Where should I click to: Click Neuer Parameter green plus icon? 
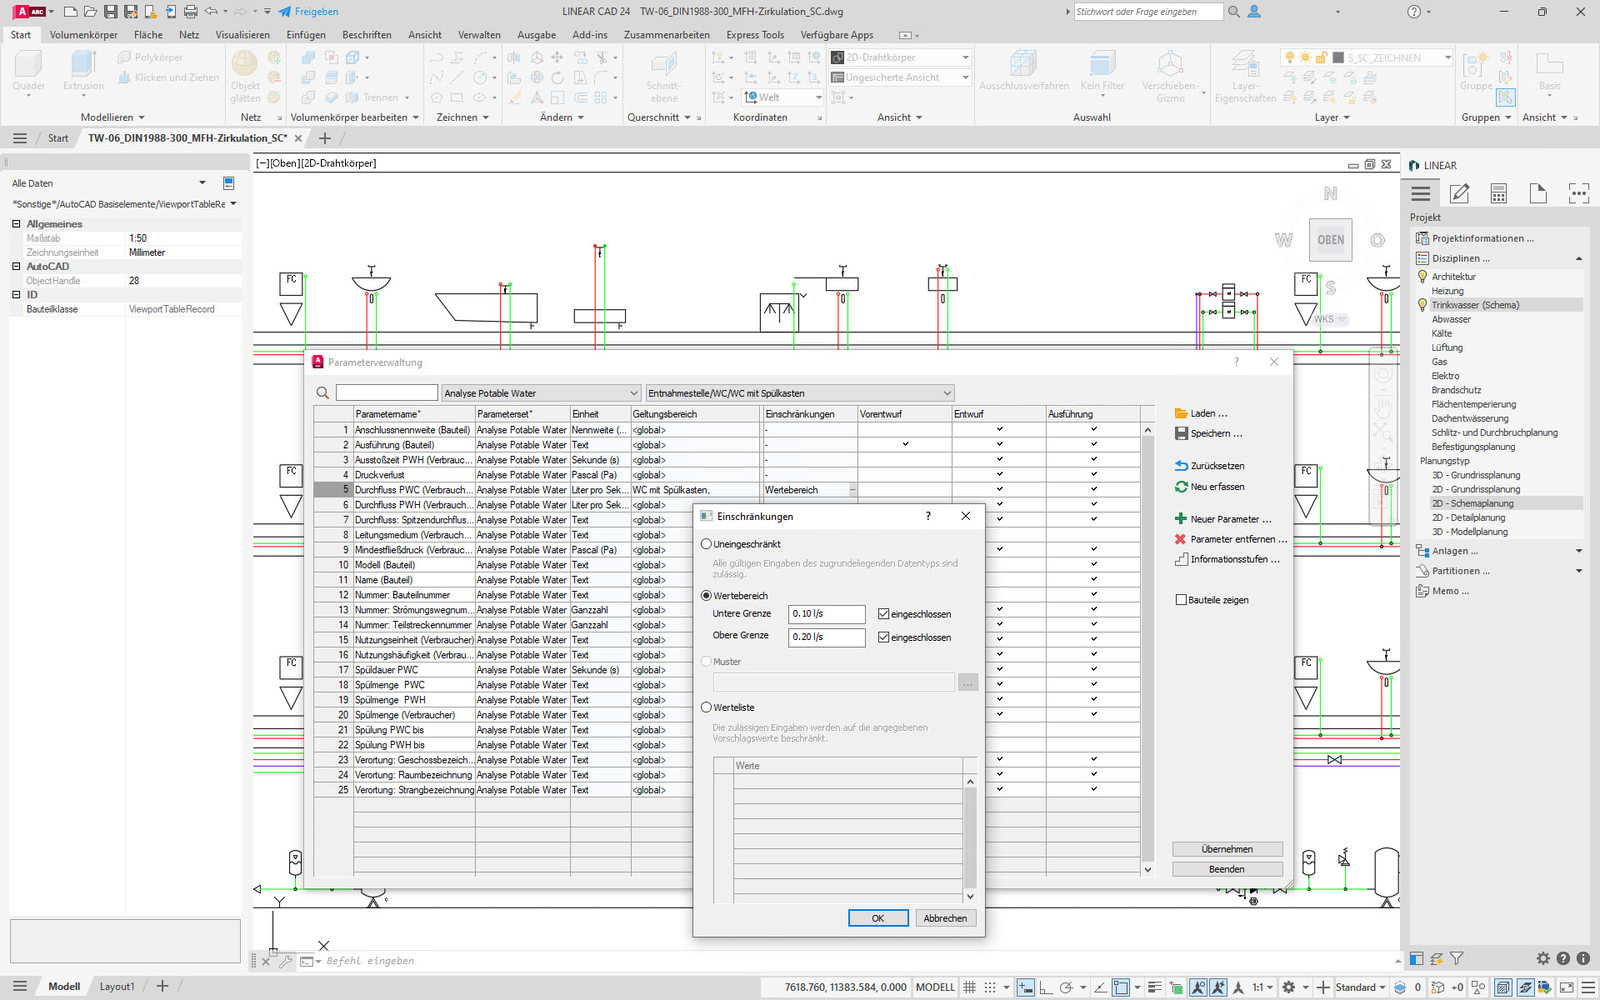click(x=1181, y=519)
